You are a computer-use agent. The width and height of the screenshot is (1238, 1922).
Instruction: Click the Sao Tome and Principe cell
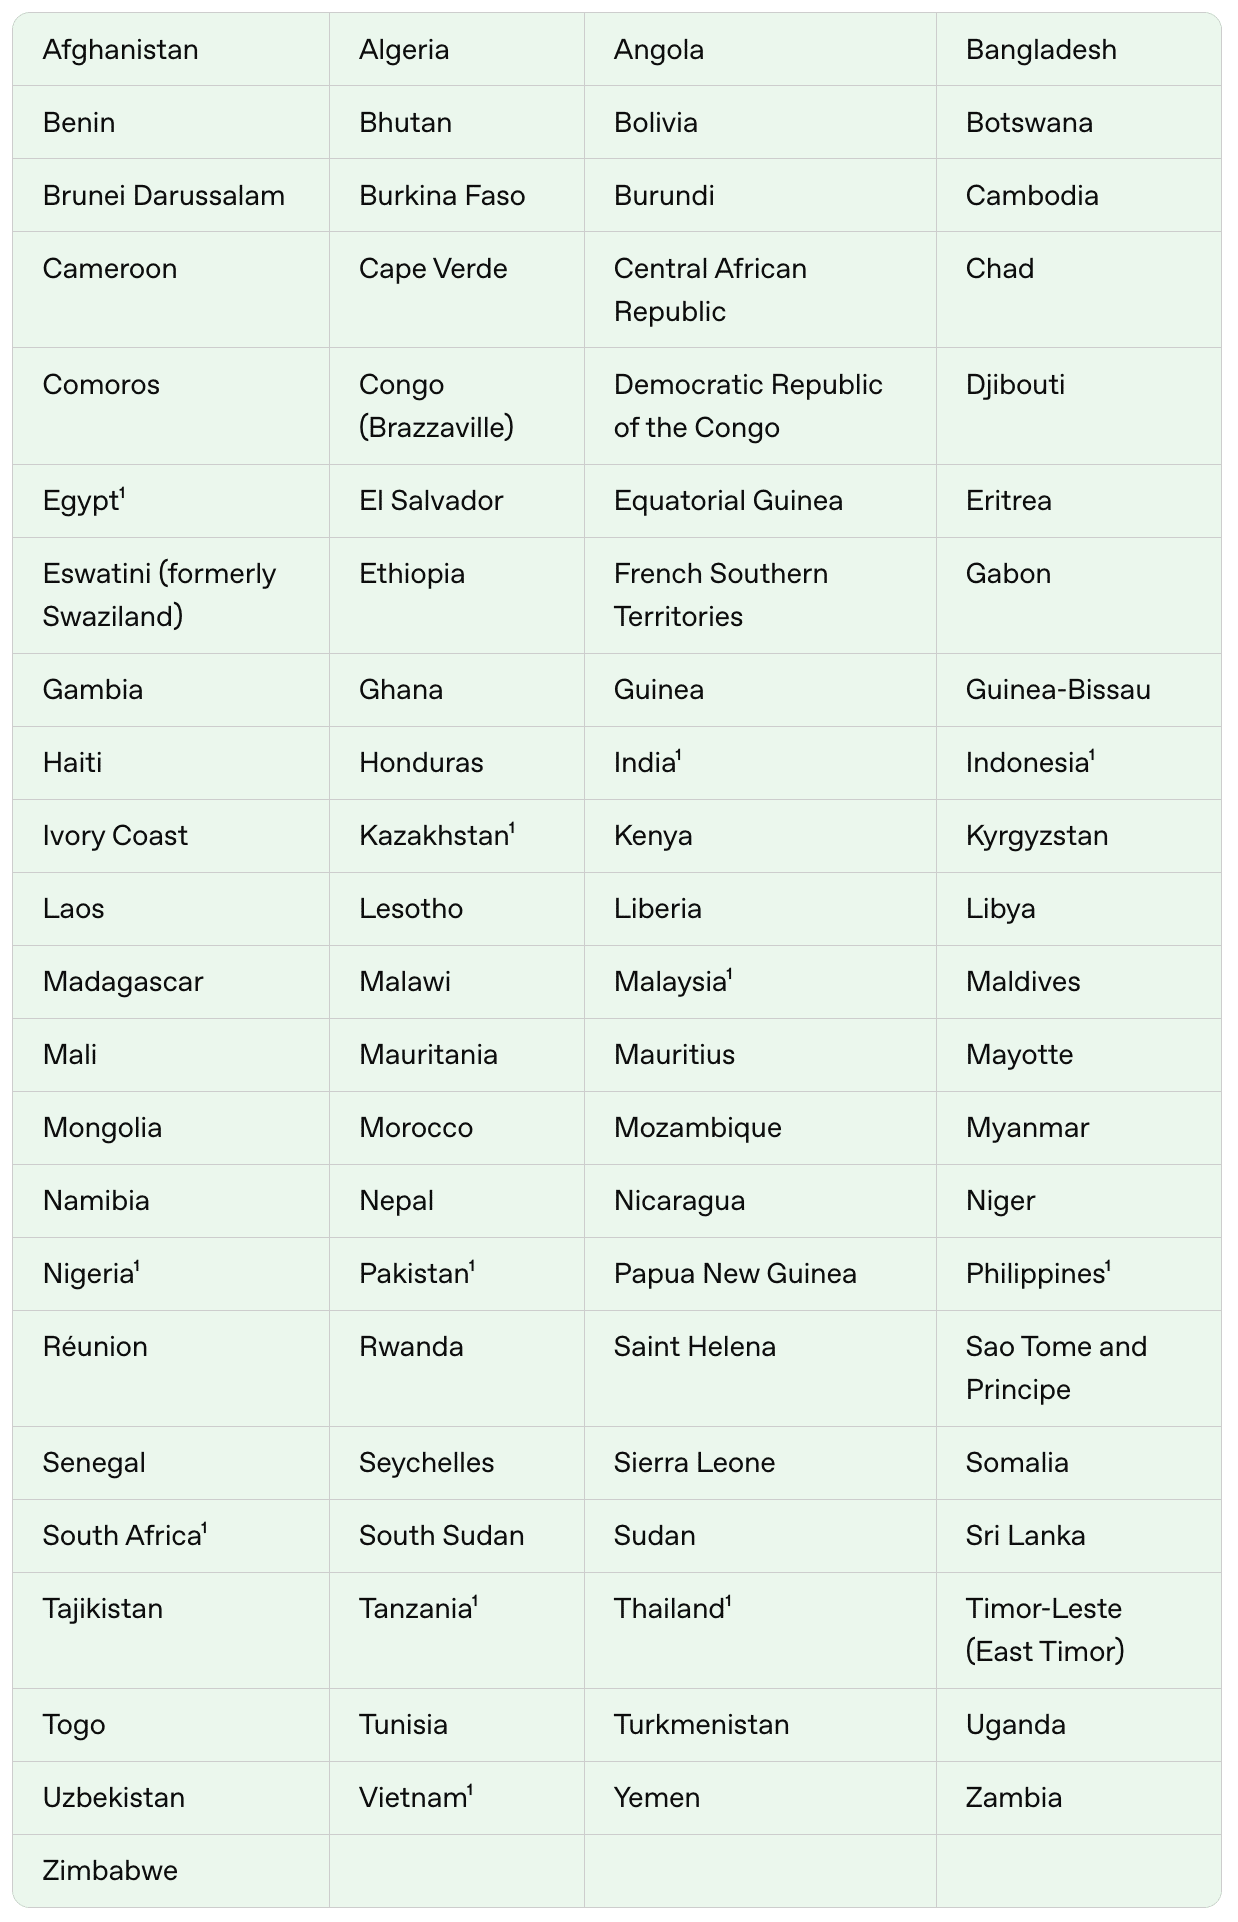(x=1056, y=1368)
